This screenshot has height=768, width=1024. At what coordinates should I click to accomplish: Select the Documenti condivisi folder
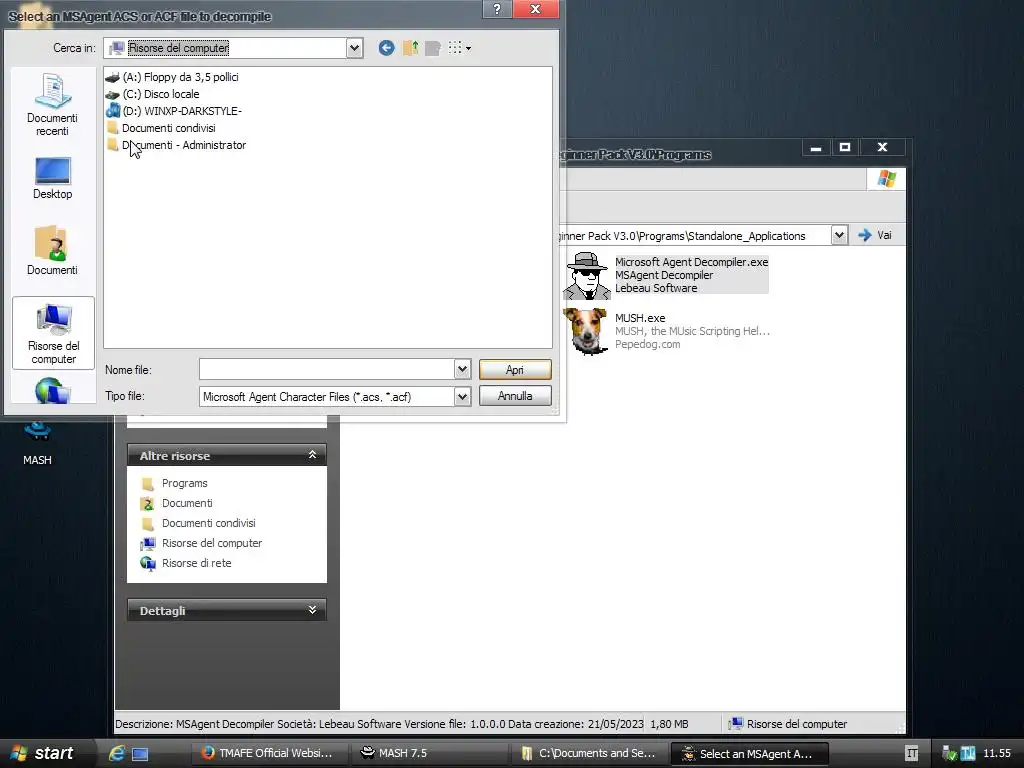pos(161,128)
